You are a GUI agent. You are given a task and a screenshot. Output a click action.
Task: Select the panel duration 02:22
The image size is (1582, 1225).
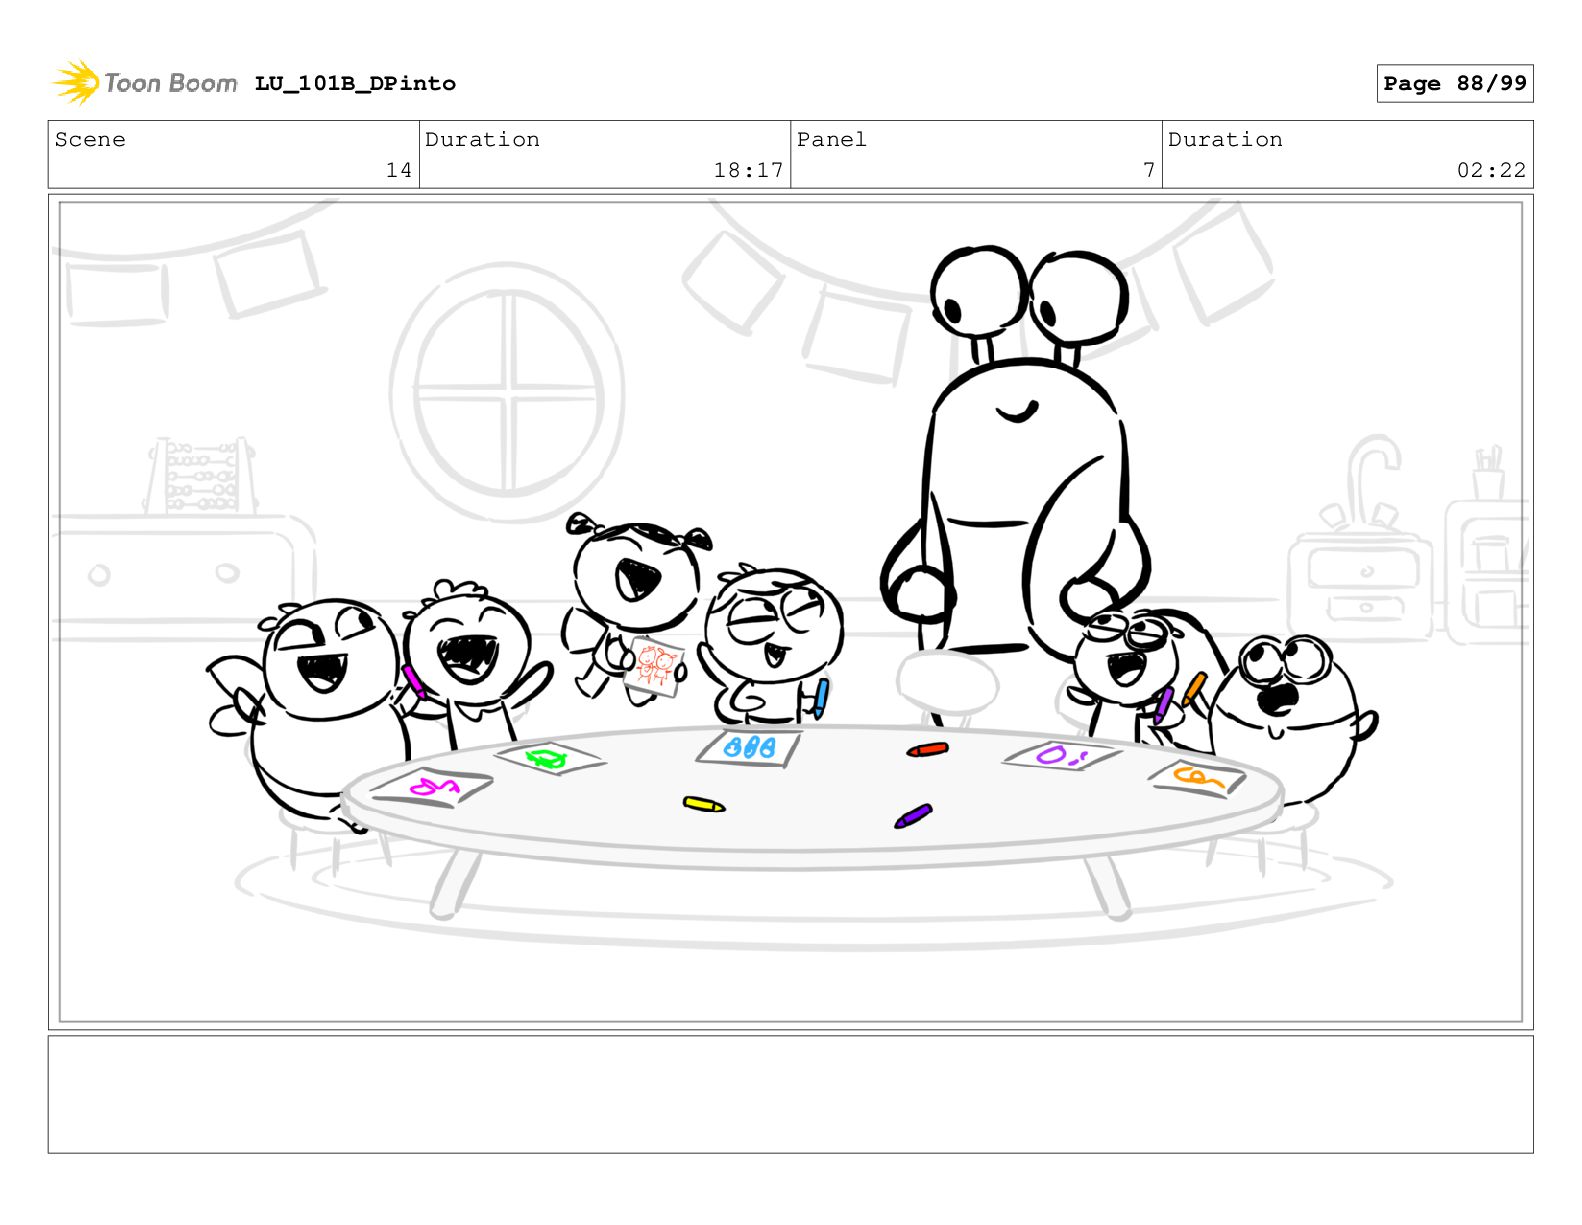coord(1491,170)
